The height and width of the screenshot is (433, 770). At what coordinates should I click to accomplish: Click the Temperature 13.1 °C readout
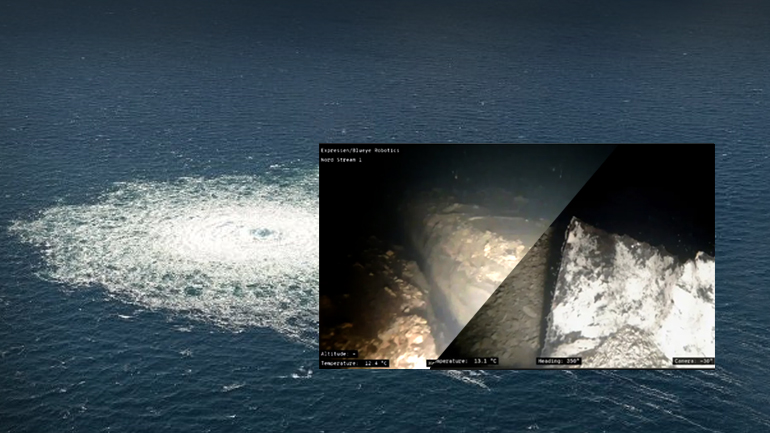coord(464,361)
